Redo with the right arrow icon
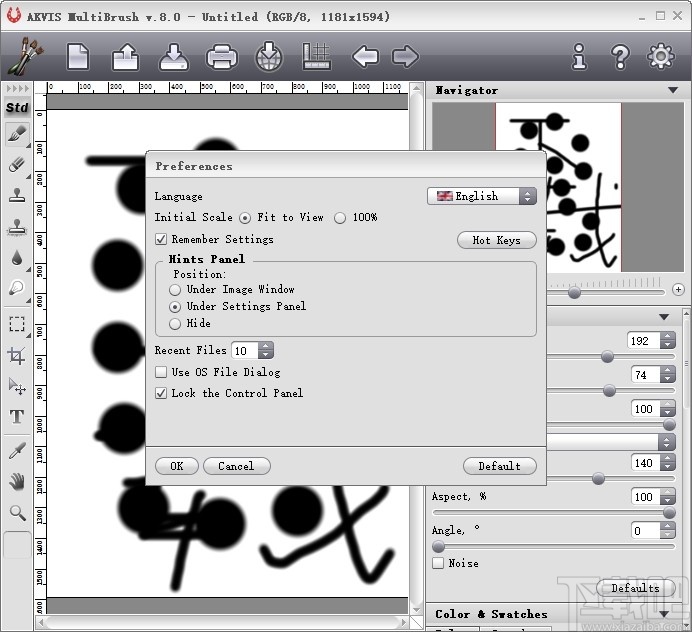This screenshot has width=692, height=632. (405, 56)
